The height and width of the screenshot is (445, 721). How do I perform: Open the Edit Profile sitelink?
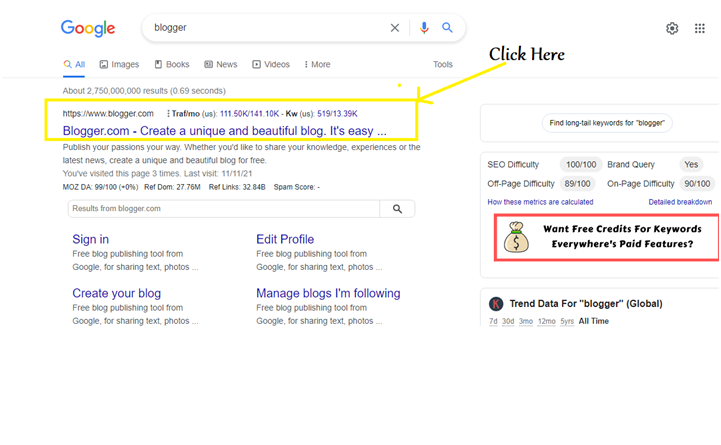pos(285,240)
